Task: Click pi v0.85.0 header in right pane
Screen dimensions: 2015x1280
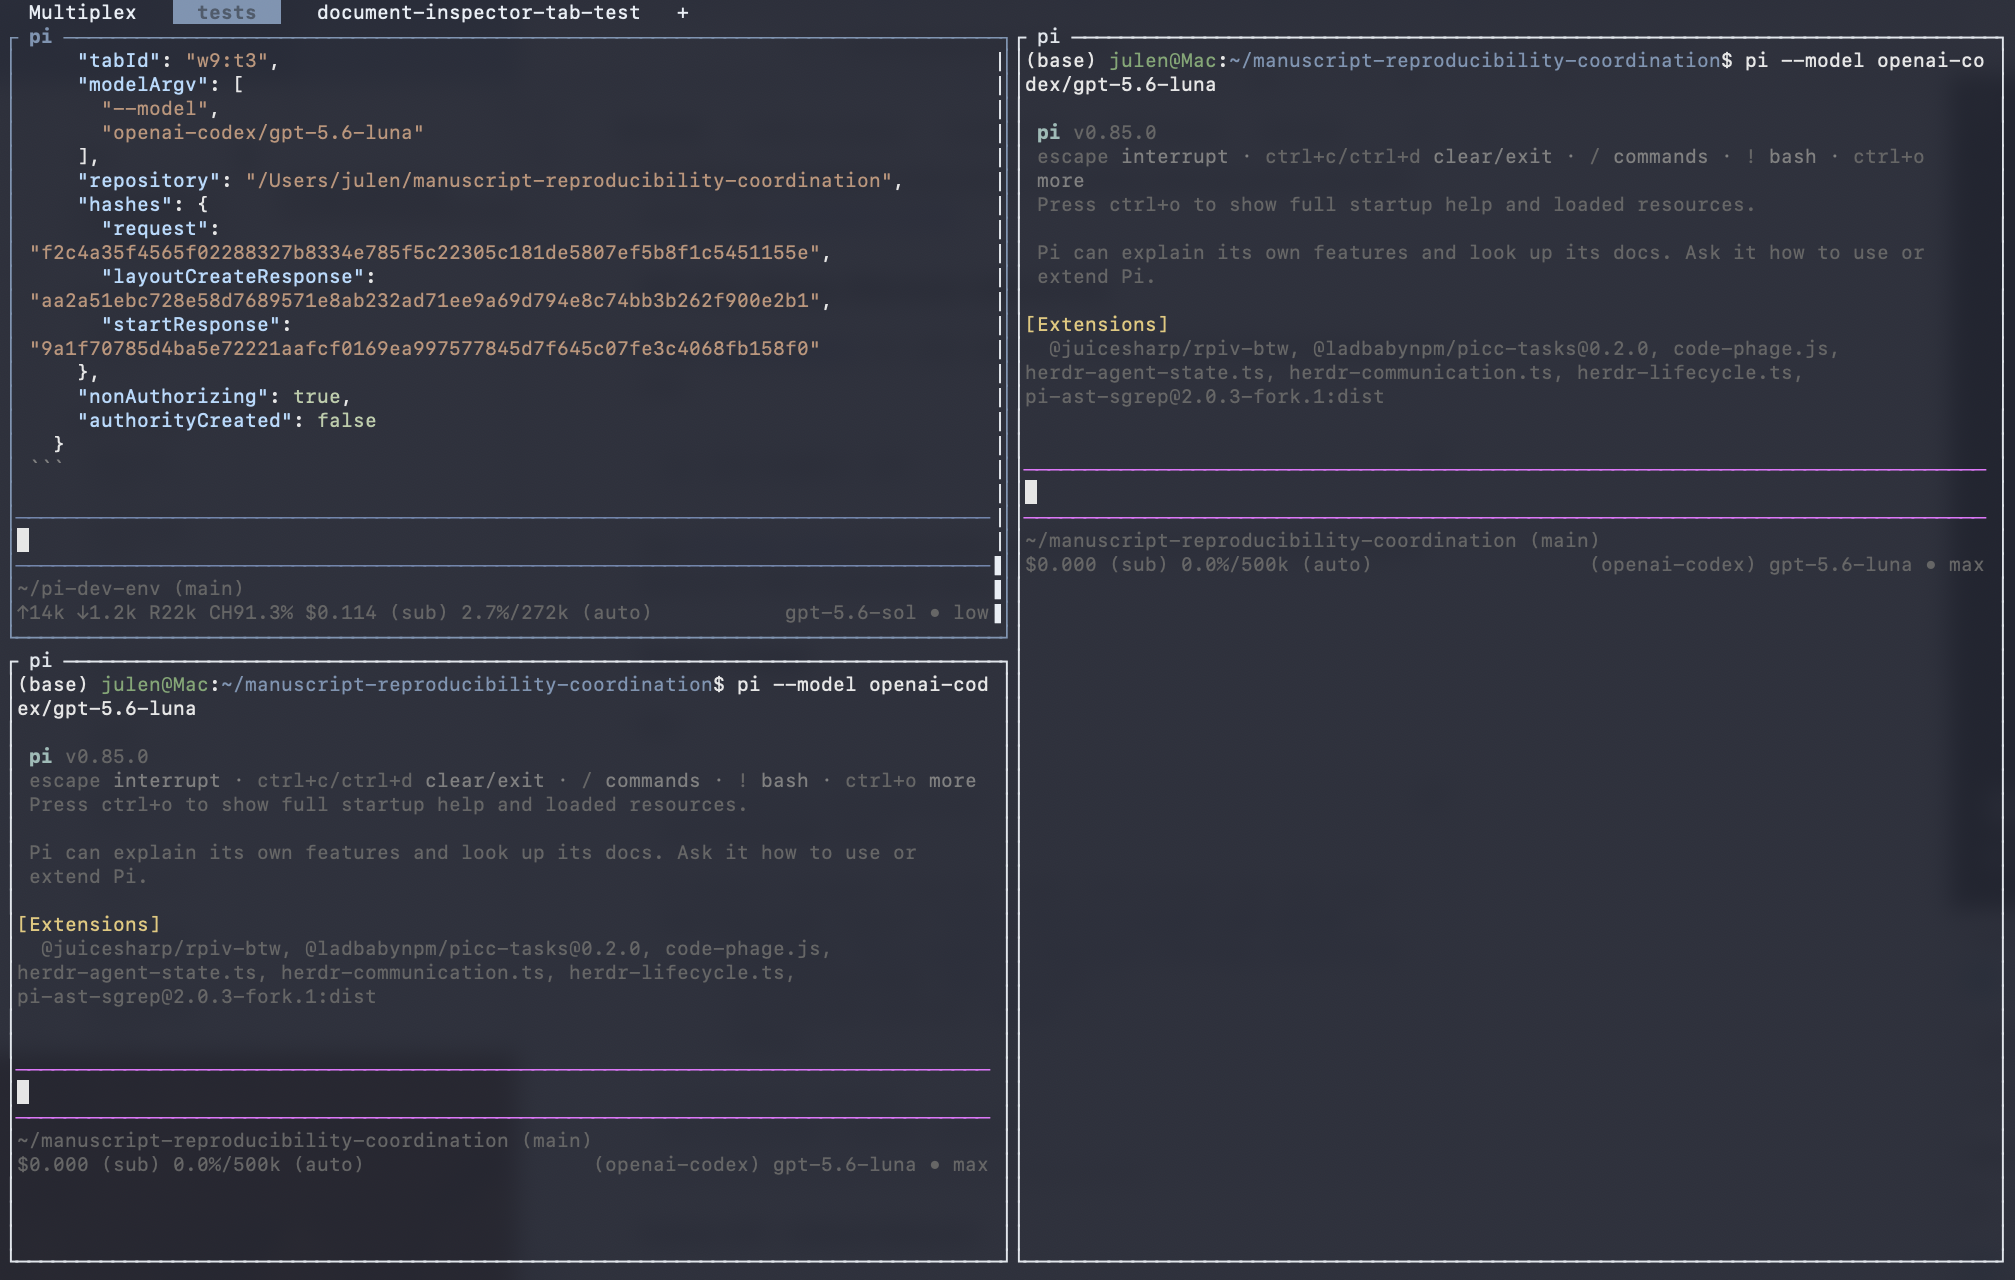Action: point(1096,133)
